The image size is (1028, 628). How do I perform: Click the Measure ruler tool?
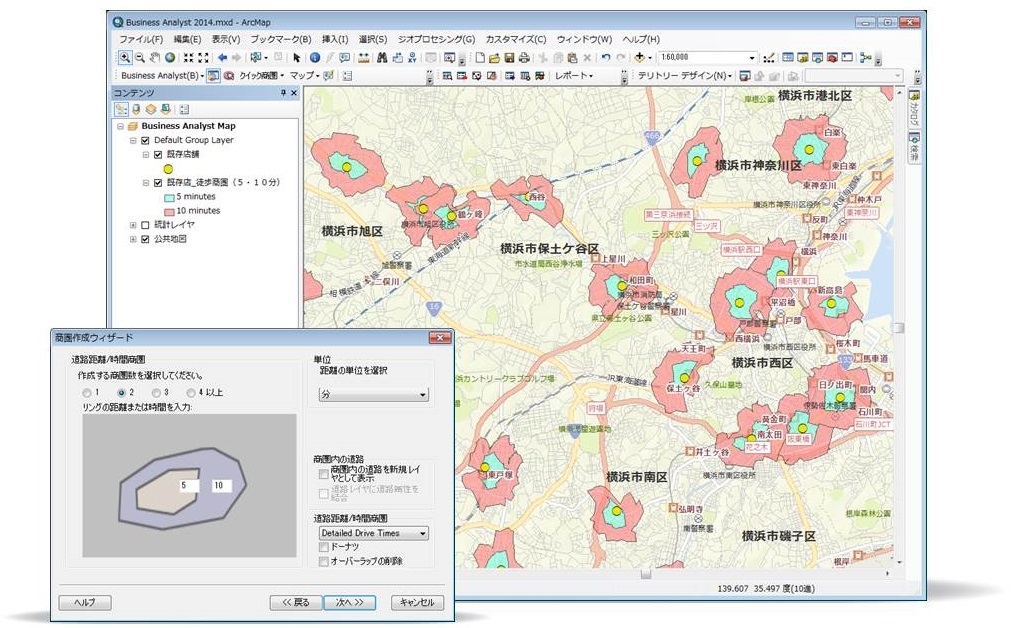click(363, 58)
